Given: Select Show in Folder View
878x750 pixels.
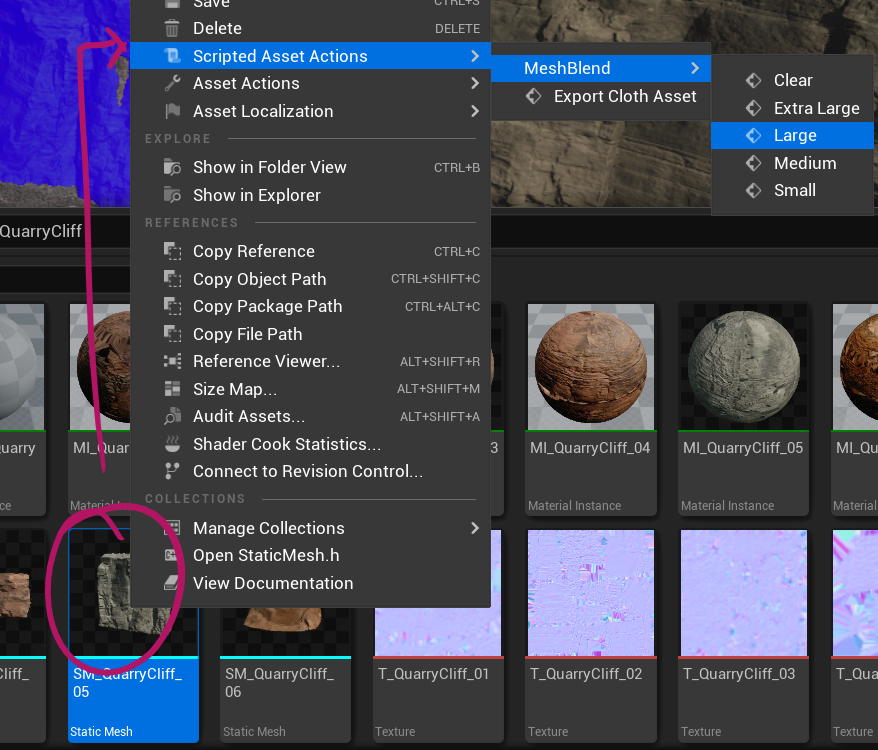Looking at the screenshot, I should [311, 167].
